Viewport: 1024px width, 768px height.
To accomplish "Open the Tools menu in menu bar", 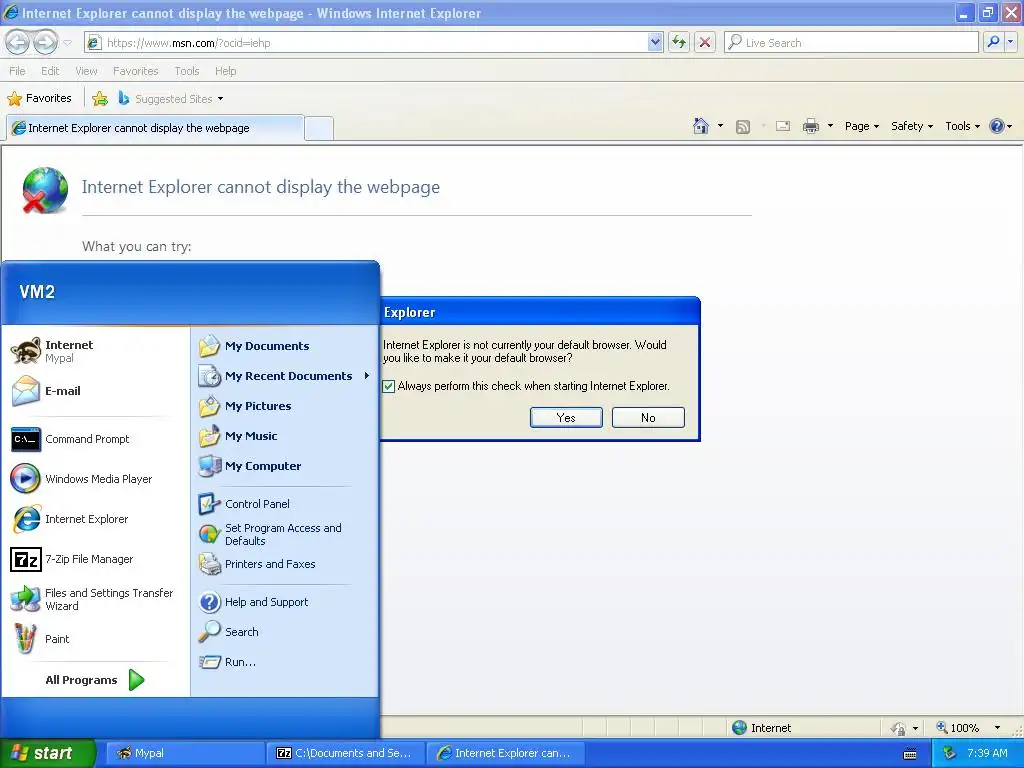I will 187,71.
